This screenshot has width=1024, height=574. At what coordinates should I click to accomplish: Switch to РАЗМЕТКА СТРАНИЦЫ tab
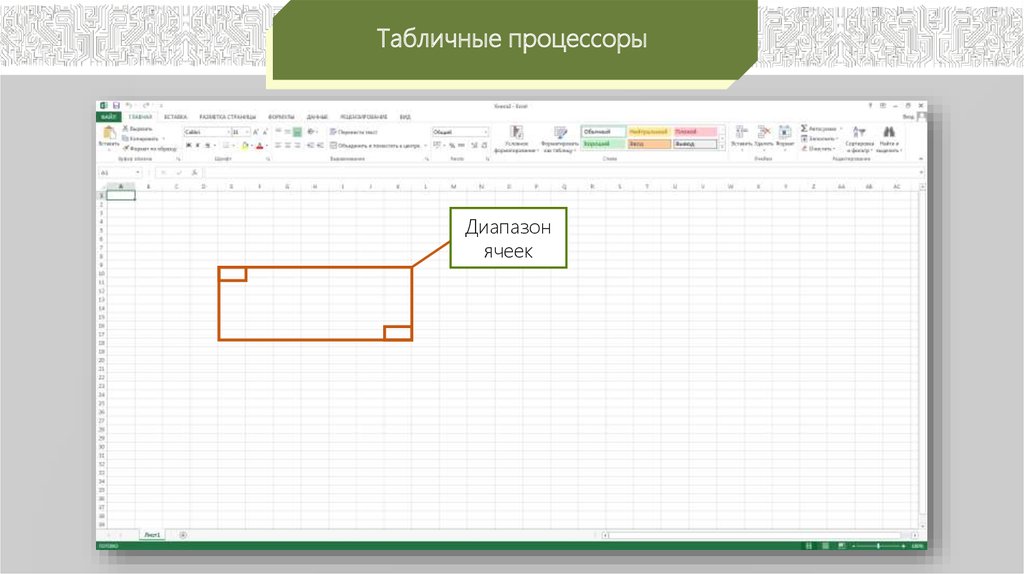[x=227, y=117]
